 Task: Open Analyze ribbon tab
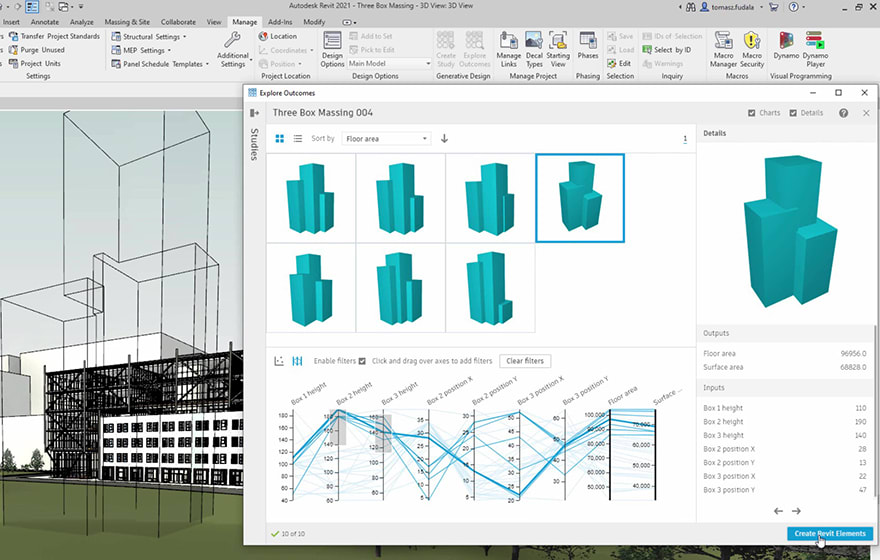coord(81,22)
